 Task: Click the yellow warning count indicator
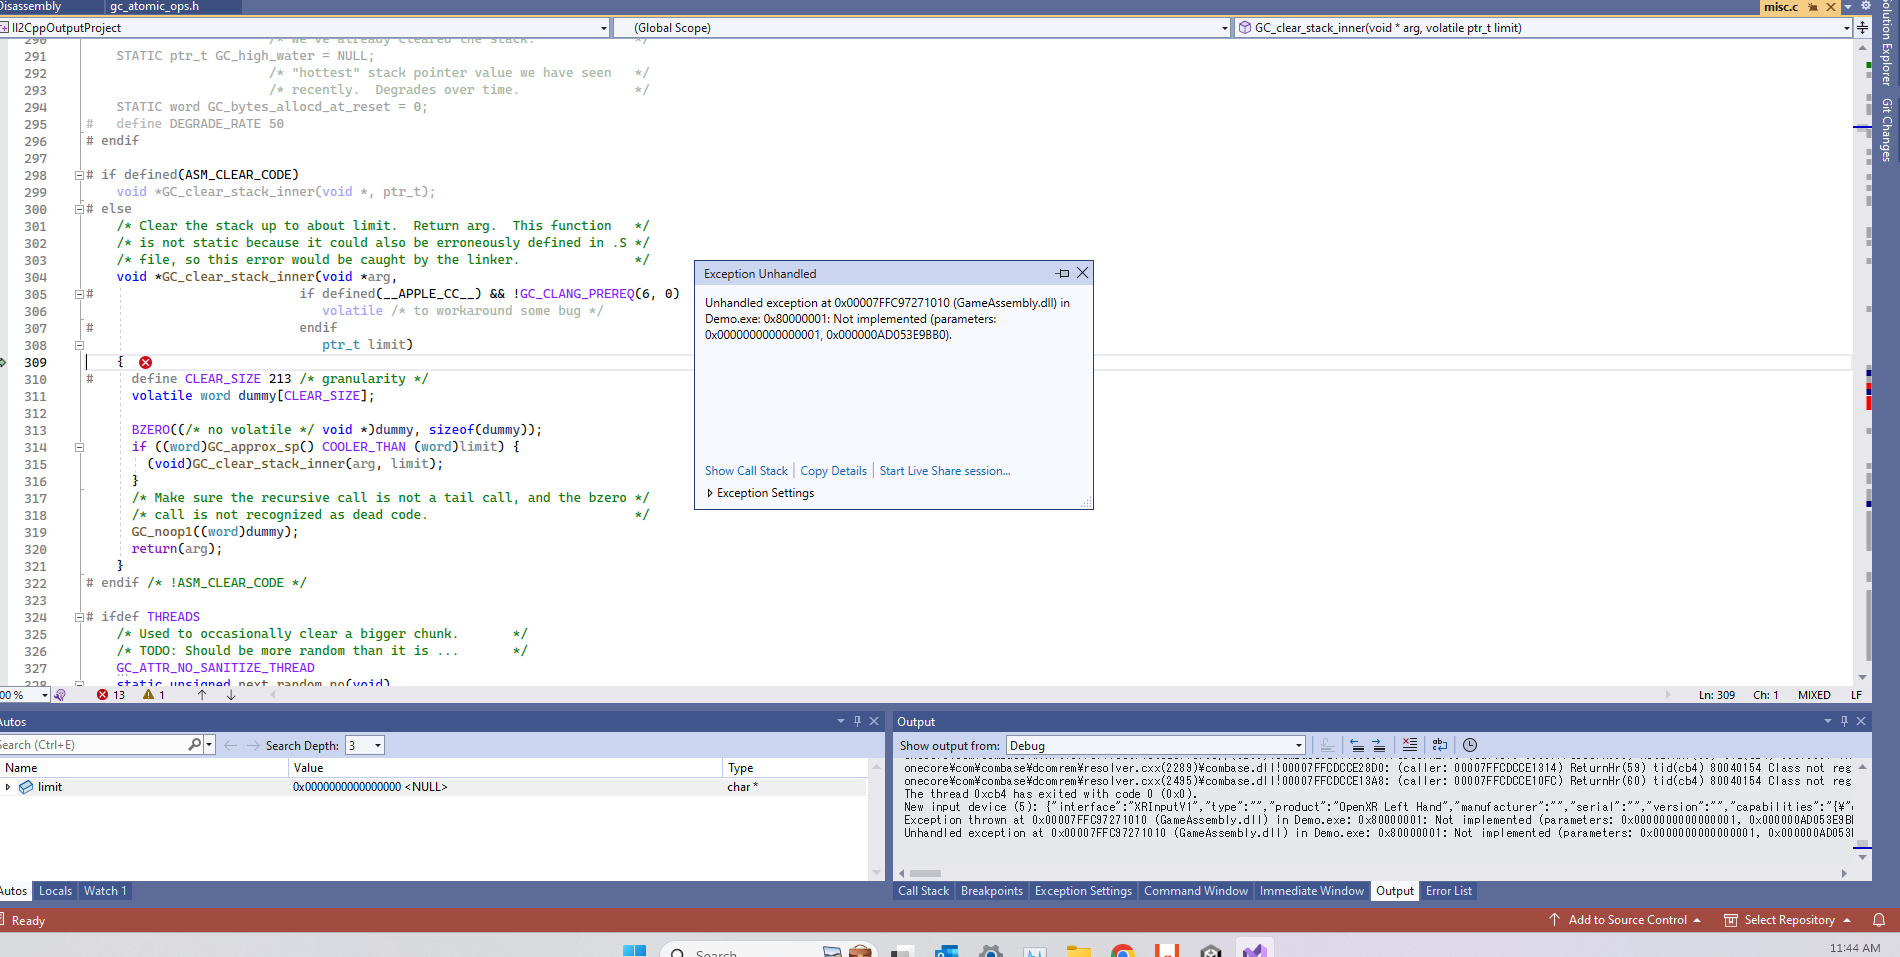[154, 695]
